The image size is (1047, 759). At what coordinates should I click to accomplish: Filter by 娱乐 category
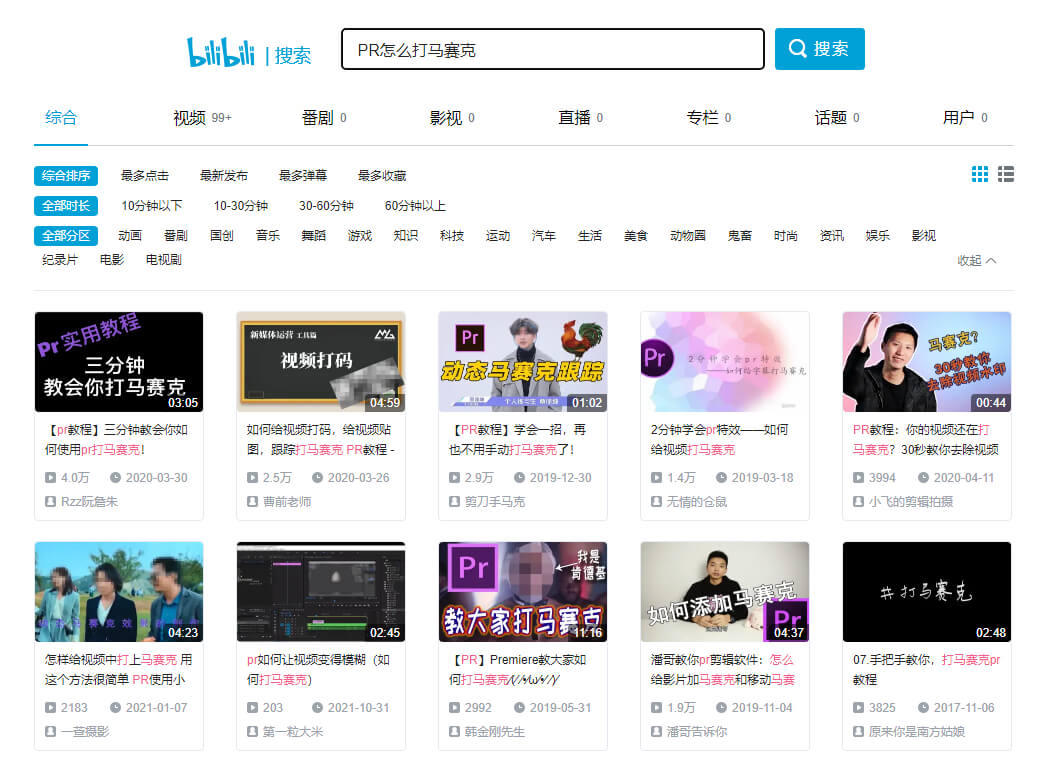[x=877, y=236]
